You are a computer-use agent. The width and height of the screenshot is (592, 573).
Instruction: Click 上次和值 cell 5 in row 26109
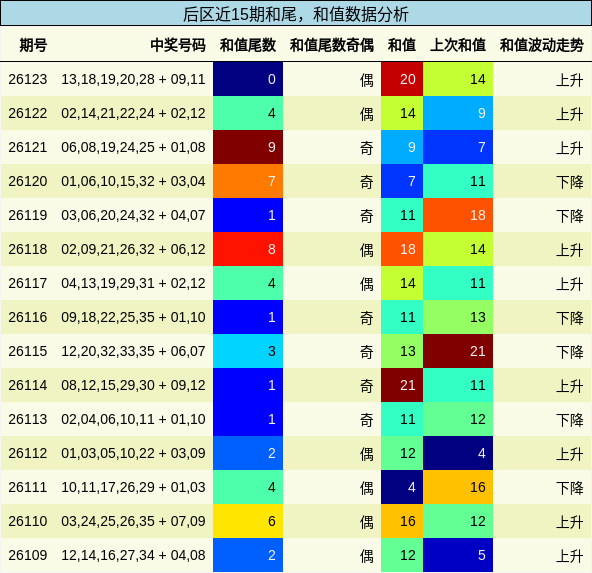coord(458,555)
